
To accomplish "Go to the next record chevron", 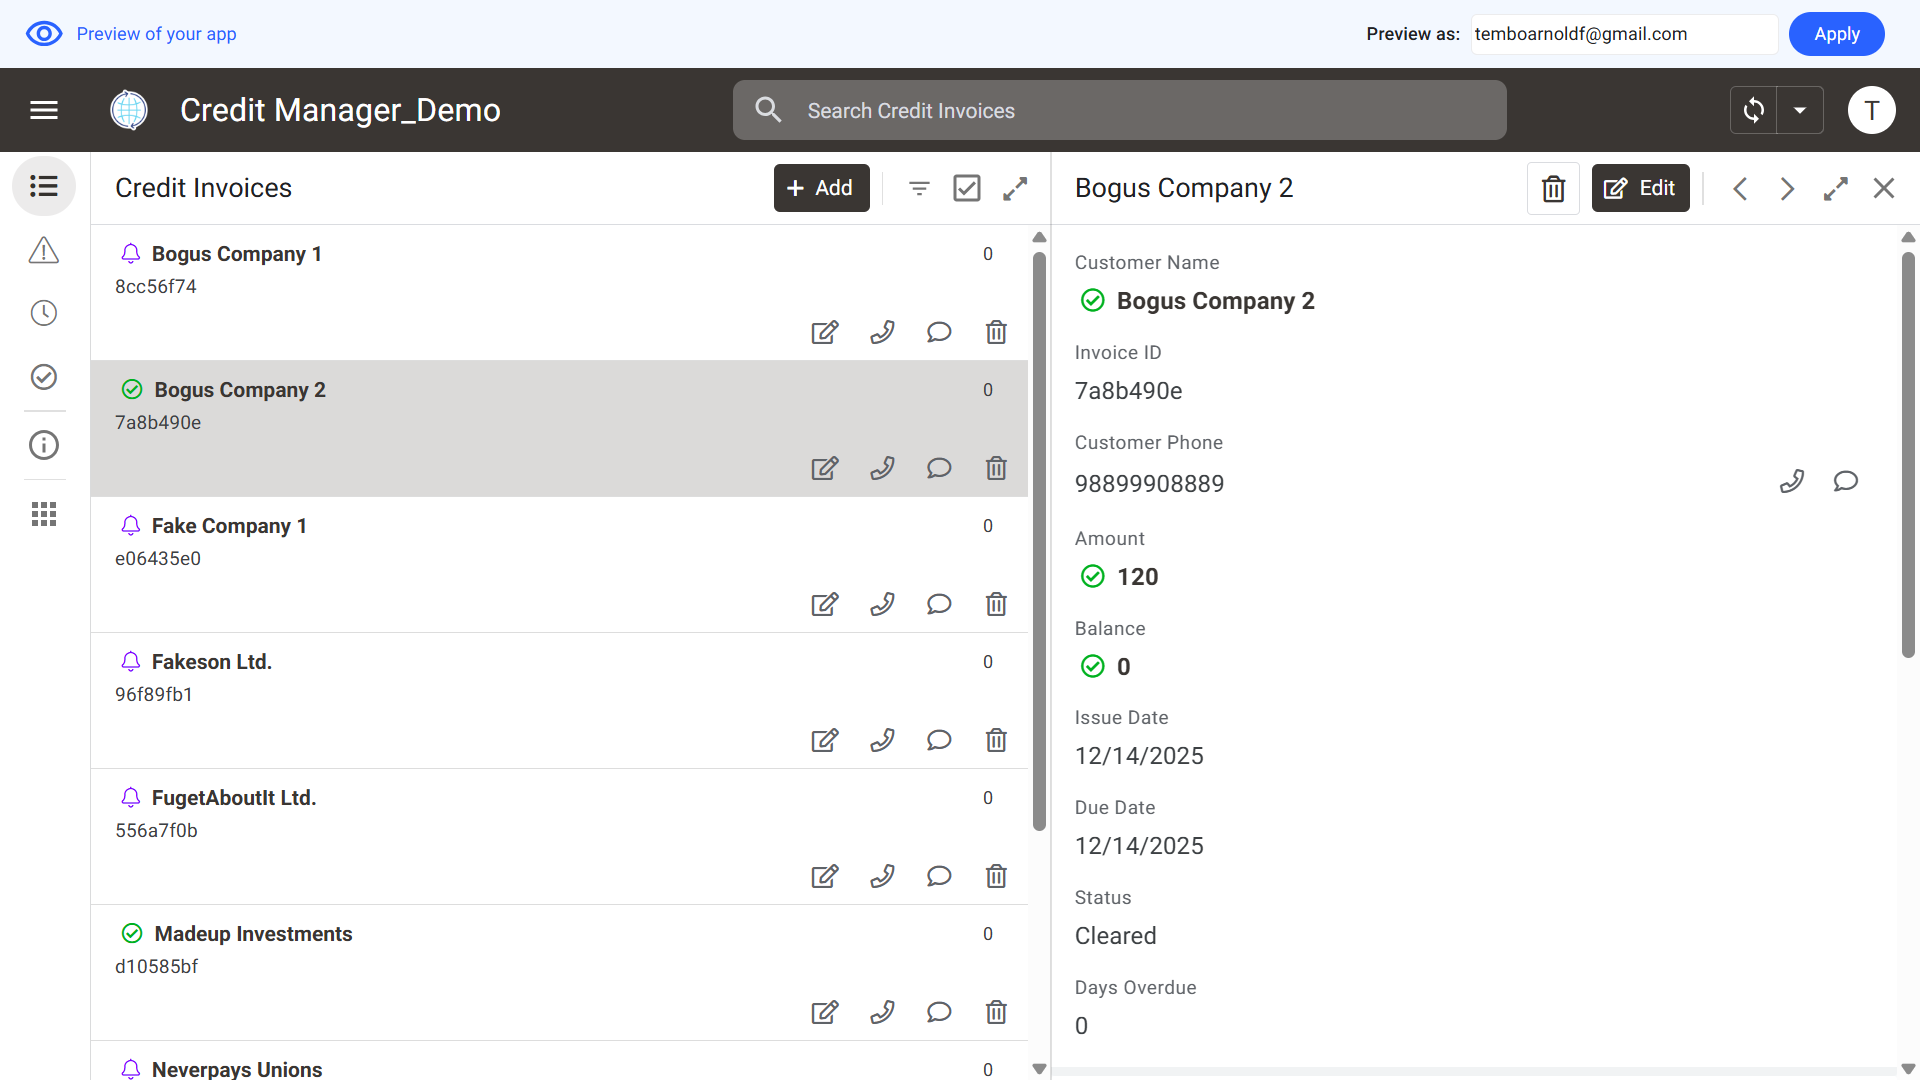I will click(x=1787, y=188).
